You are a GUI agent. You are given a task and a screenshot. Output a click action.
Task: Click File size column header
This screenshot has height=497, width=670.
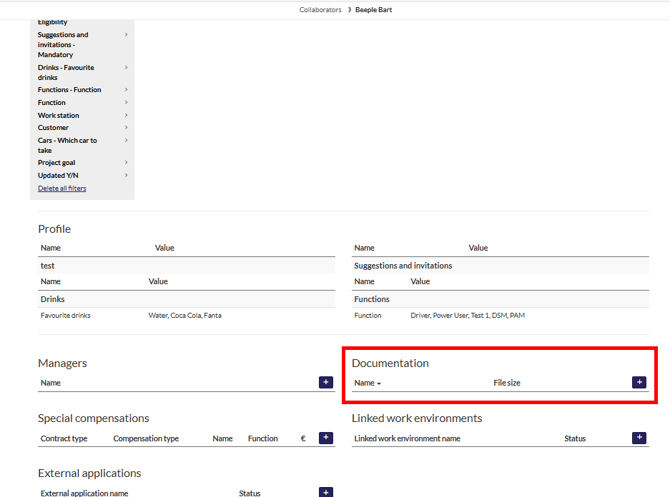pyautogui.click(x=507, y=383)
